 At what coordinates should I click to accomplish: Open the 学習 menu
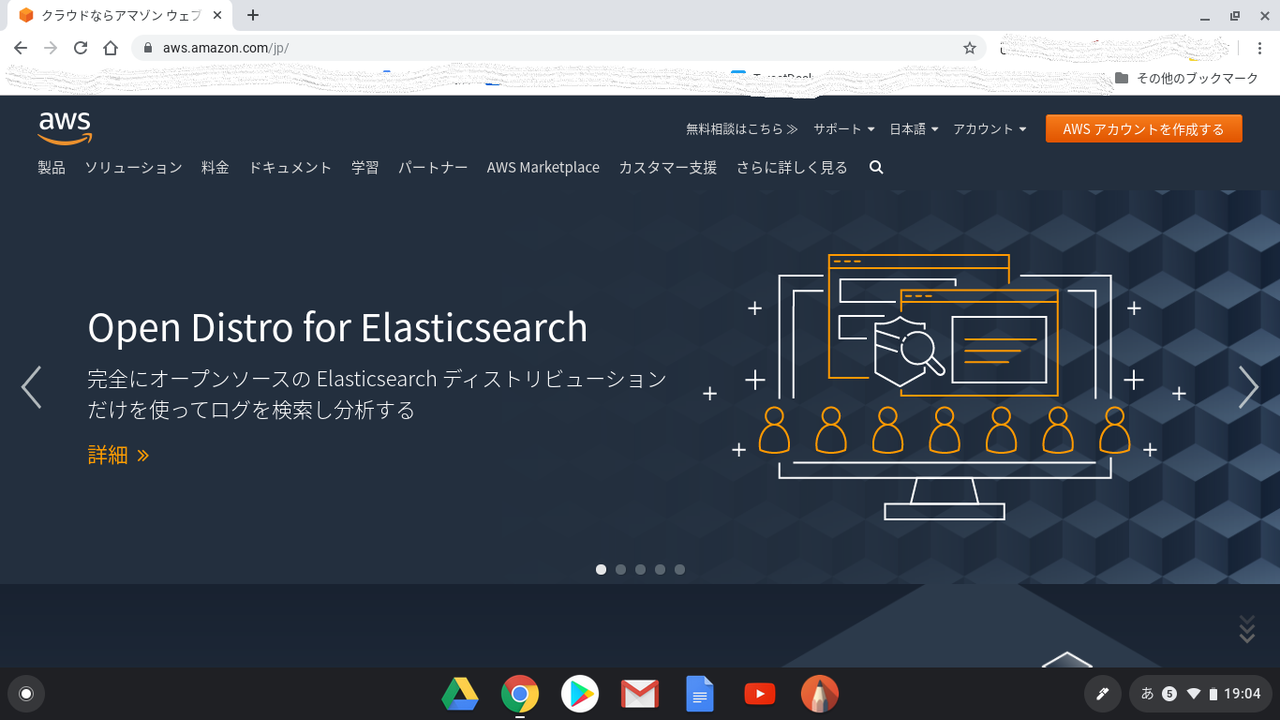click(365, 168)
